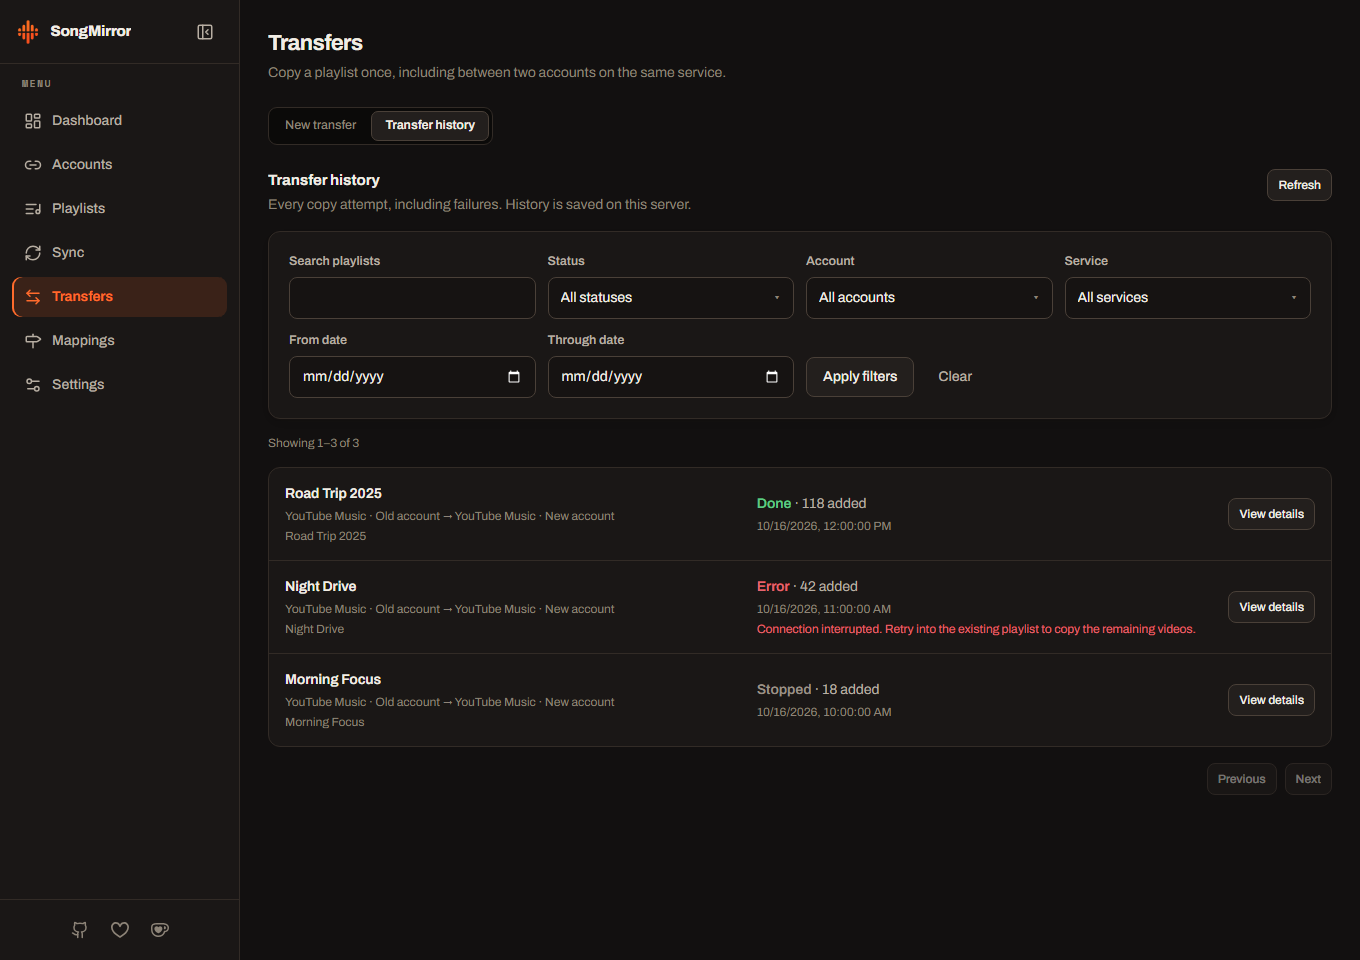The width and height of the screenshot is (1360, 960).
Task: Open the Service dropdown showing All services
Action: 1188,298
